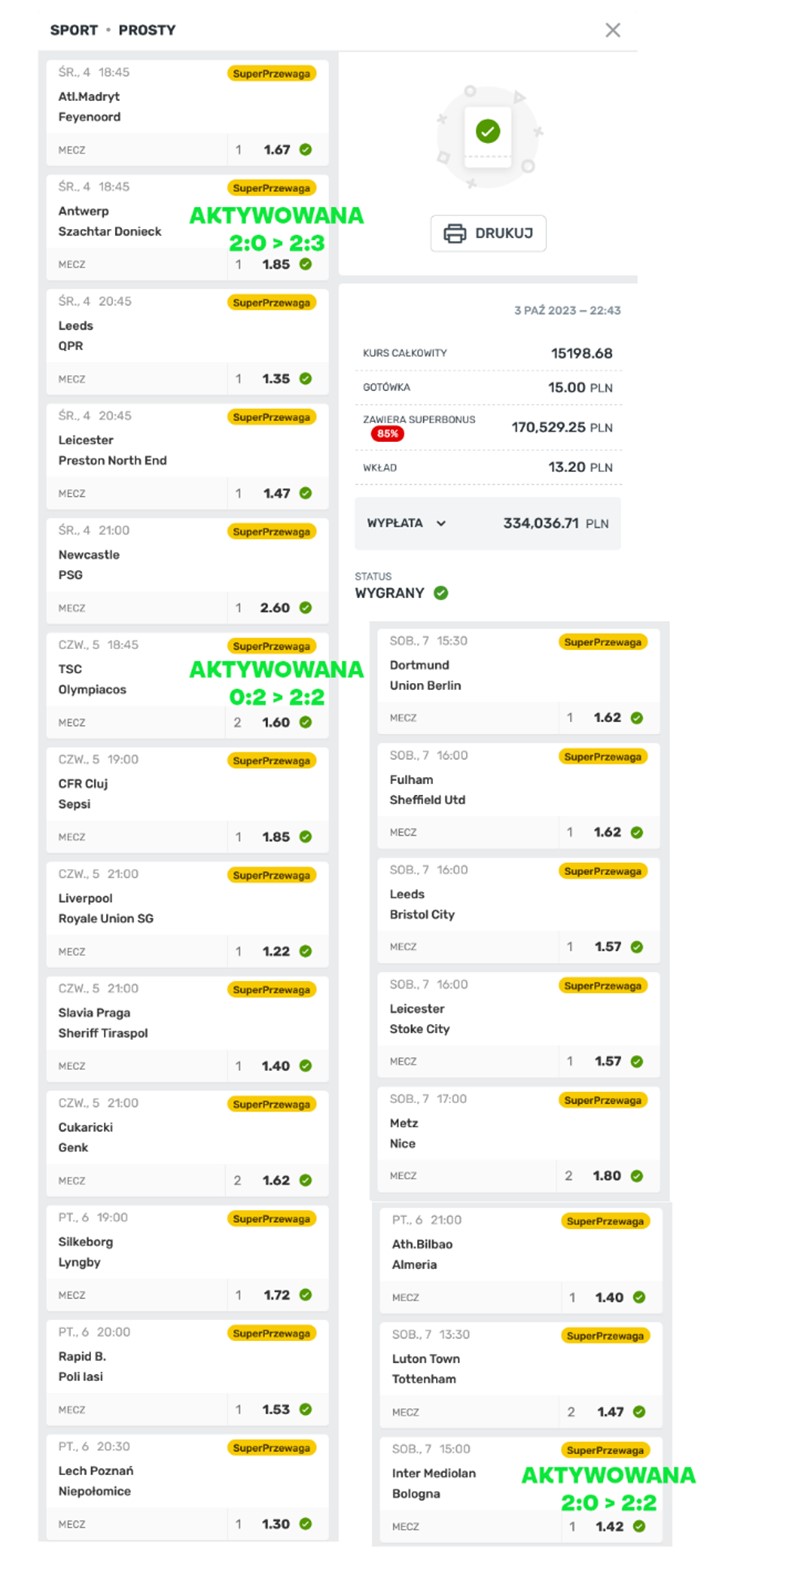
Task: Click green check on Newcastle PSG odds
Action: (305, 608)
